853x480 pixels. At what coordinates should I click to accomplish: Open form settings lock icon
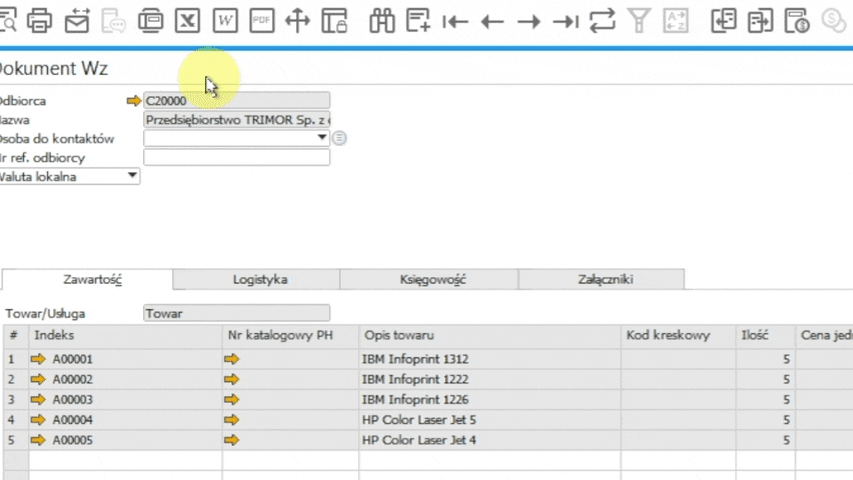click(x=334, y=21)
